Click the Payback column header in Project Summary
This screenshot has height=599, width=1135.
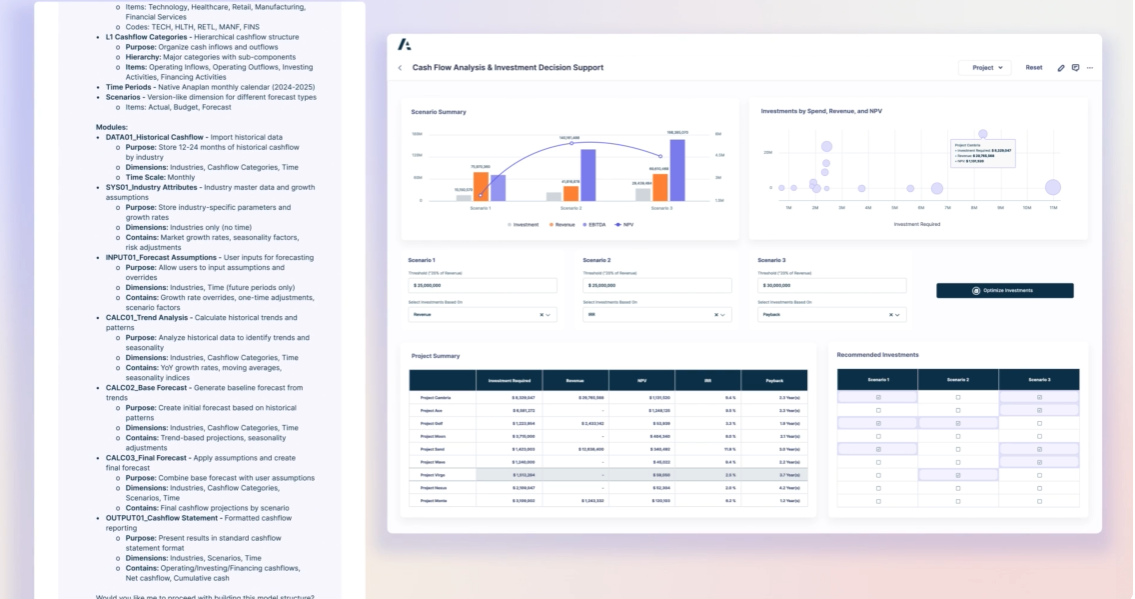[x=774, y=381]
